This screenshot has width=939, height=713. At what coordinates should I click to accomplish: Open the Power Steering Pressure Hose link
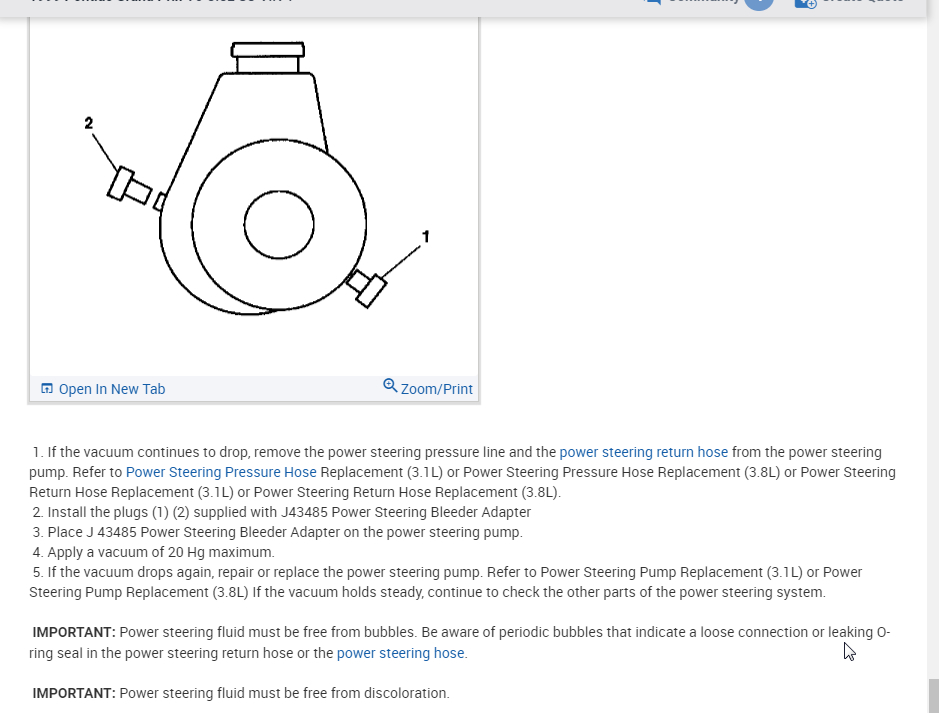coord(221,472)
